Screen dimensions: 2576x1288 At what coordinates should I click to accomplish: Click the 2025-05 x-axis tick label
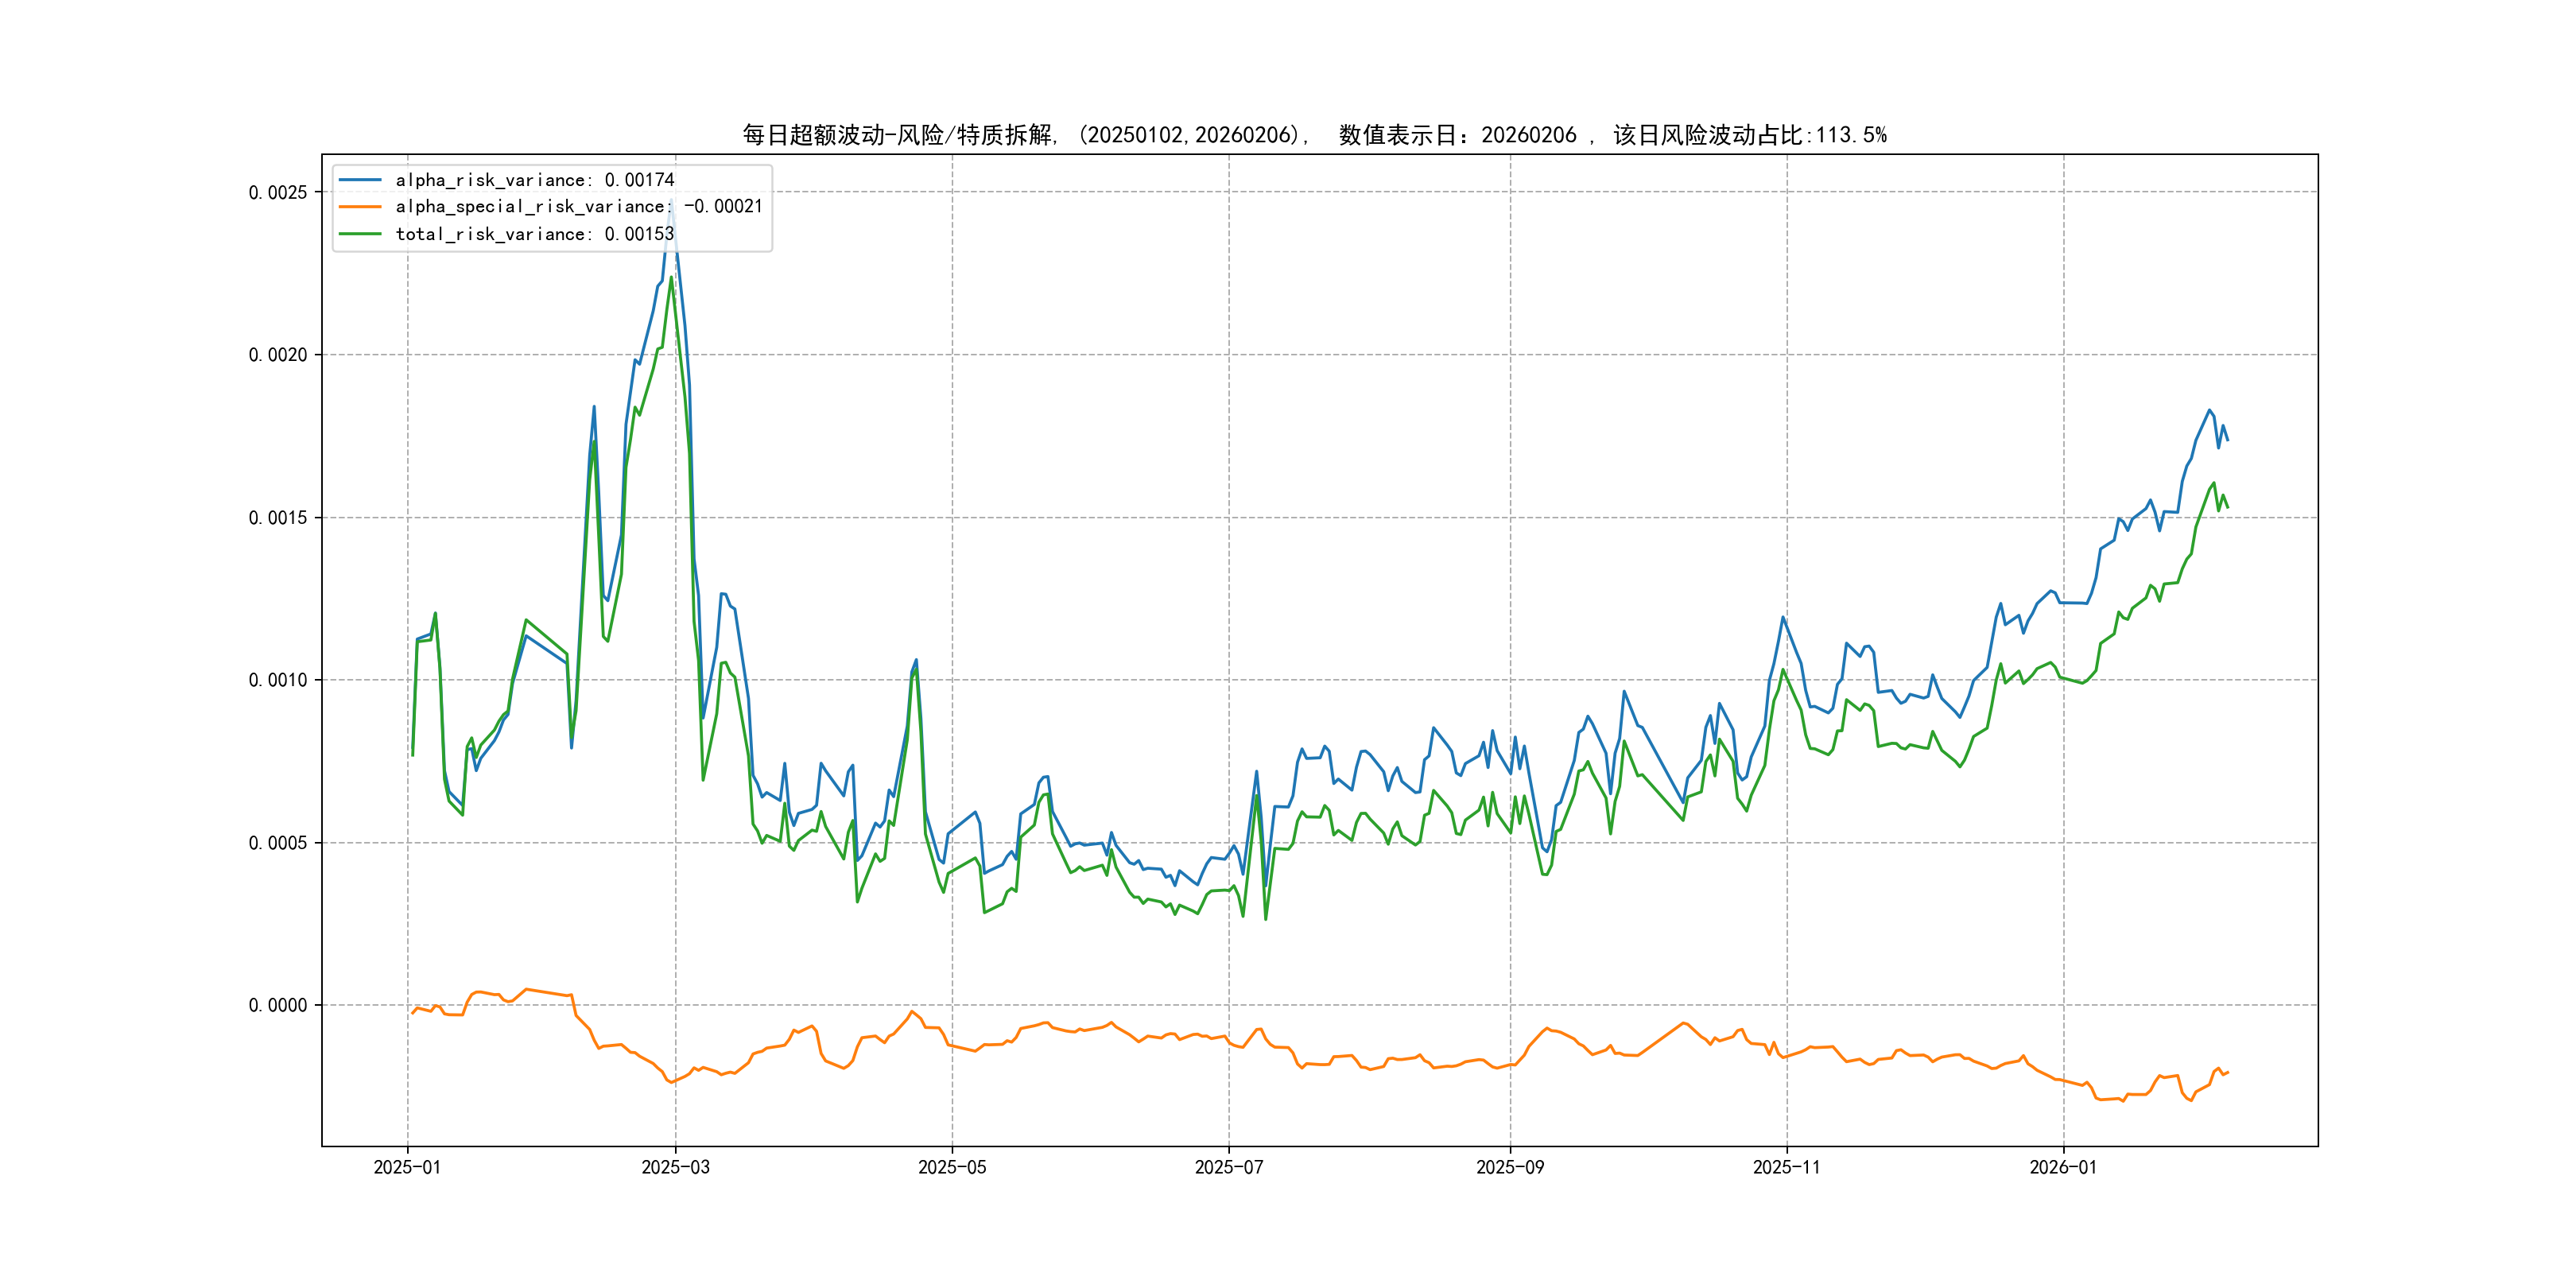[952, 1167]
